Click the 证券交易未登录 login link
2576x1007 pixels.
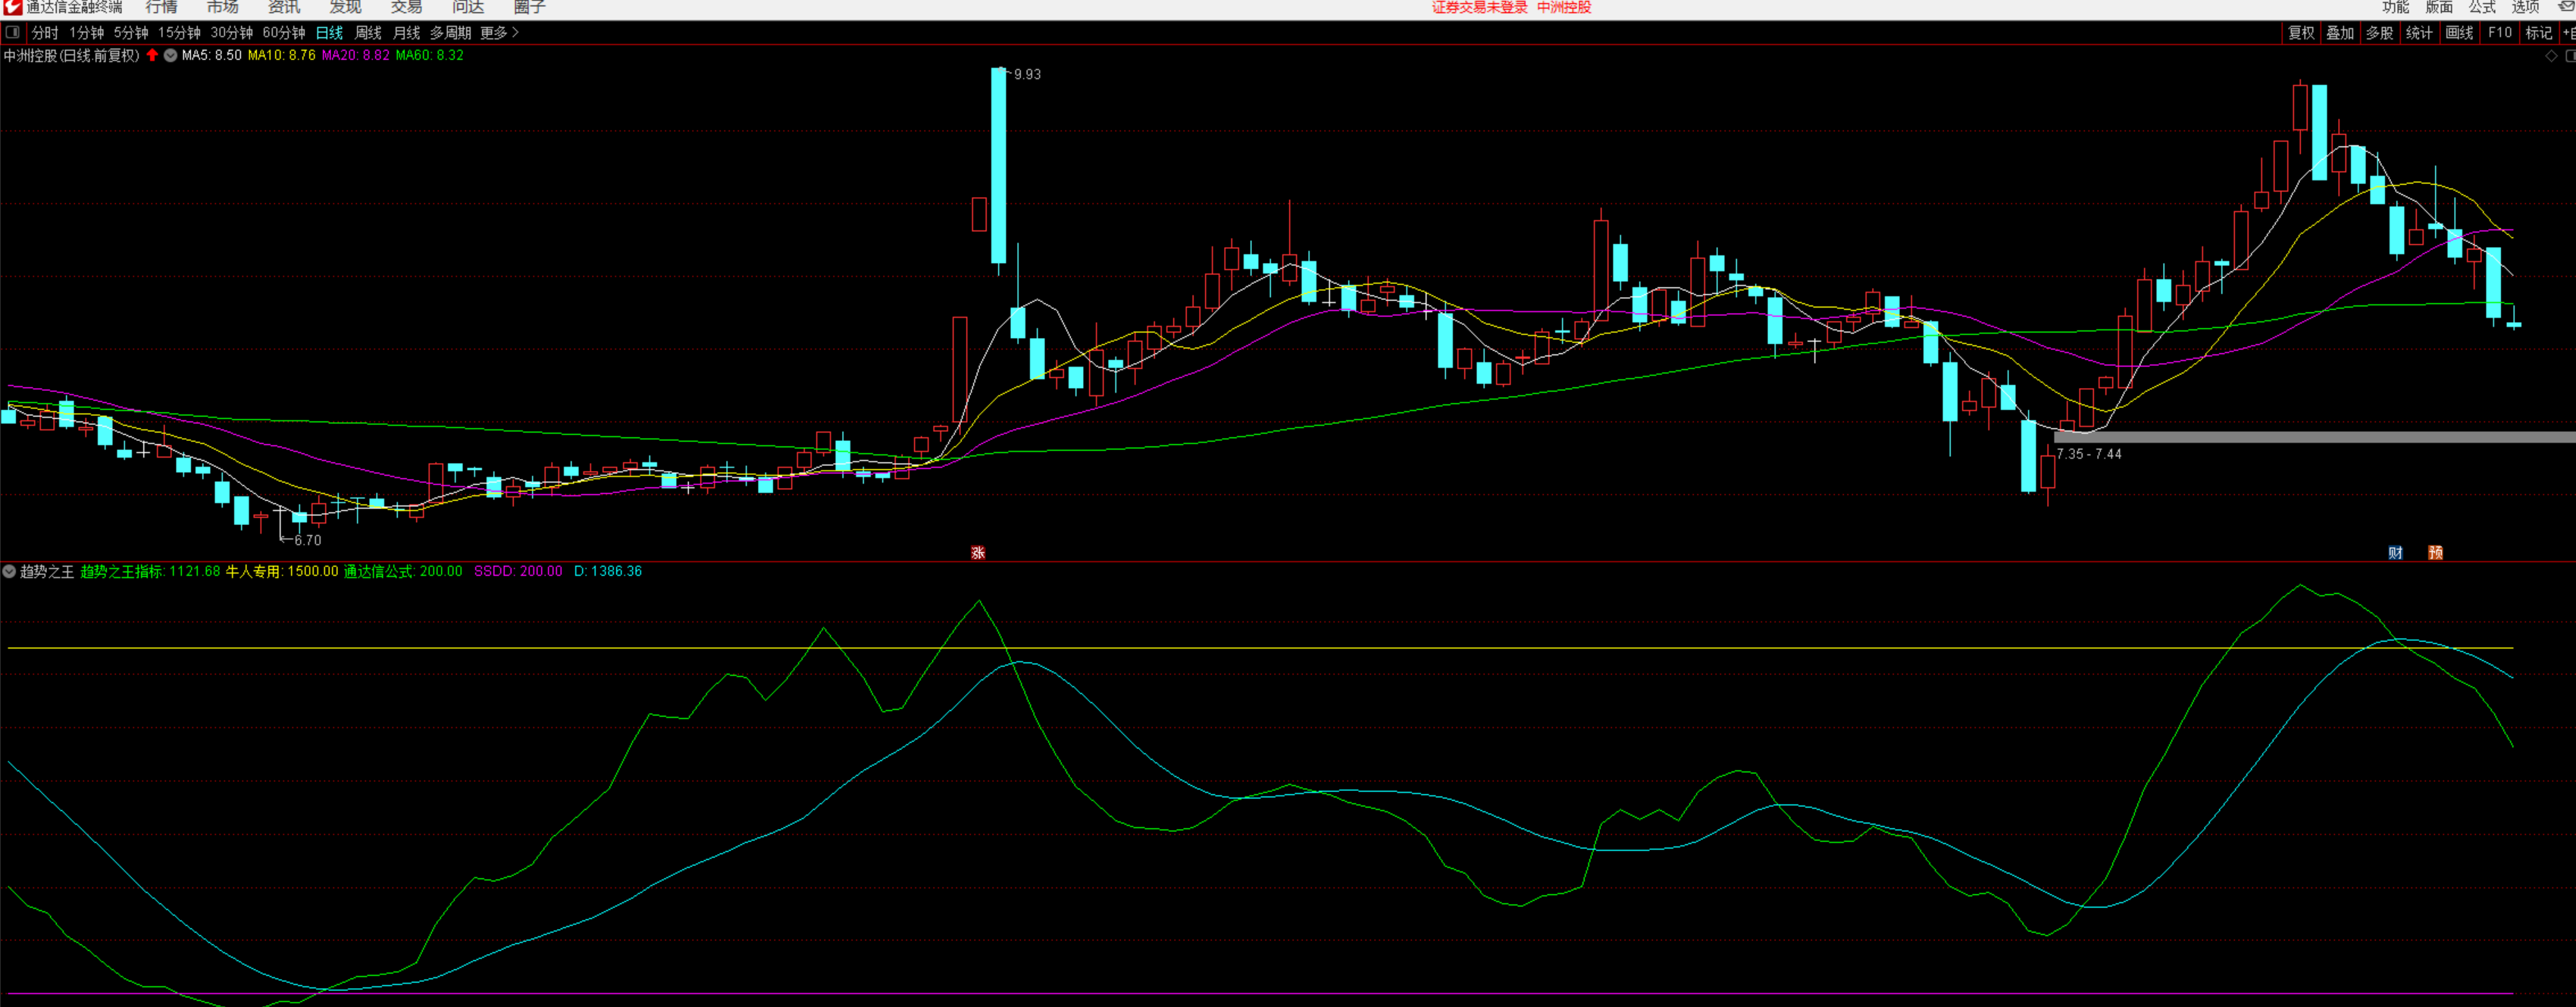click(1480, 7)
